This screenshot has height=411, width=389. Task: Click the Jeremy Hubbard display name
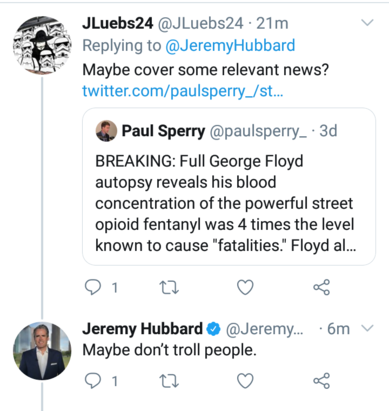(142, 329)
